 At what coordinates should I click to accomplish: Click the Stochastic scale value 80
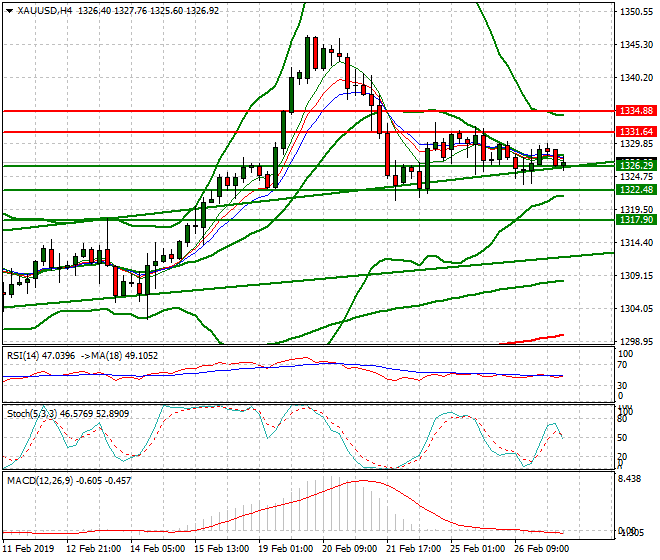click(x=622, y=419)
